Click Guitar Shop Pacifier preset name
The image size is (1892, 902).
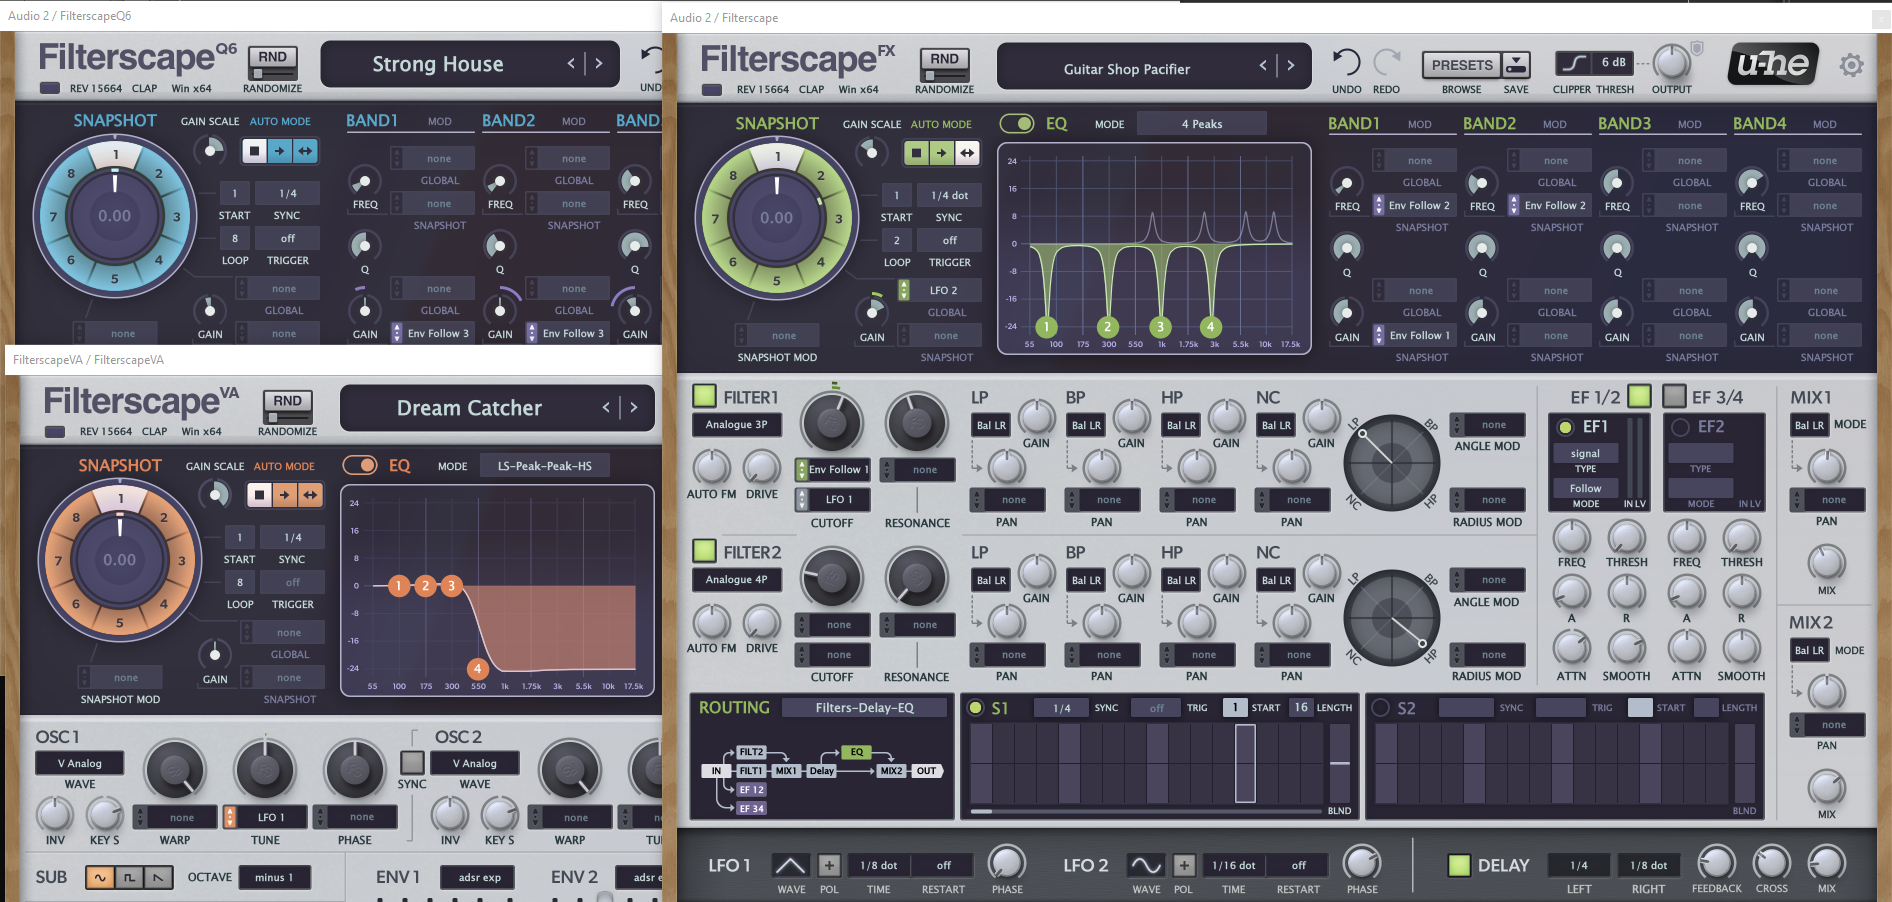coord(1126,69)
